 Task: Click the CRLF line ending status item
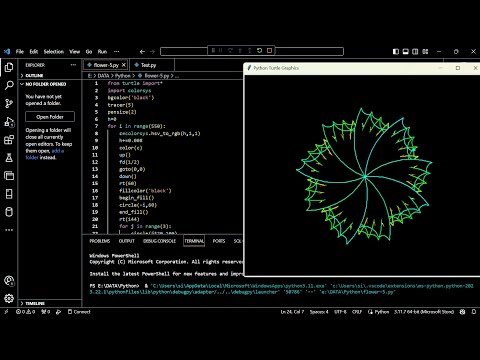tap(357, 312)
